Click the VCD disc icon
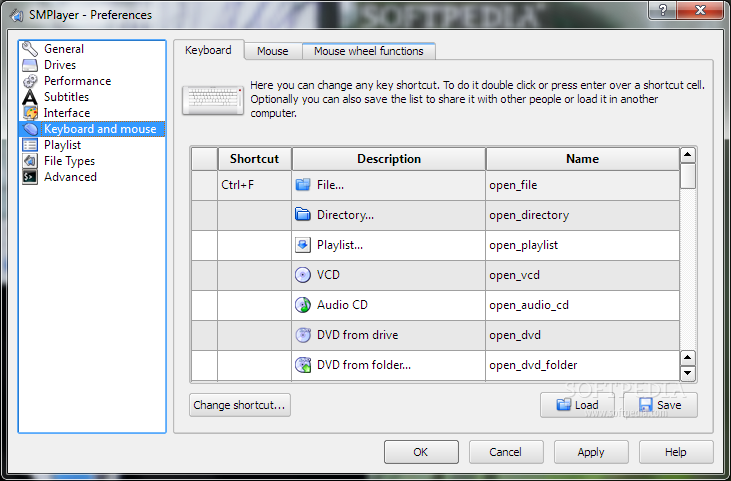Image resolution: width=731 pixels, height=481 pixels. click(303, 275)
